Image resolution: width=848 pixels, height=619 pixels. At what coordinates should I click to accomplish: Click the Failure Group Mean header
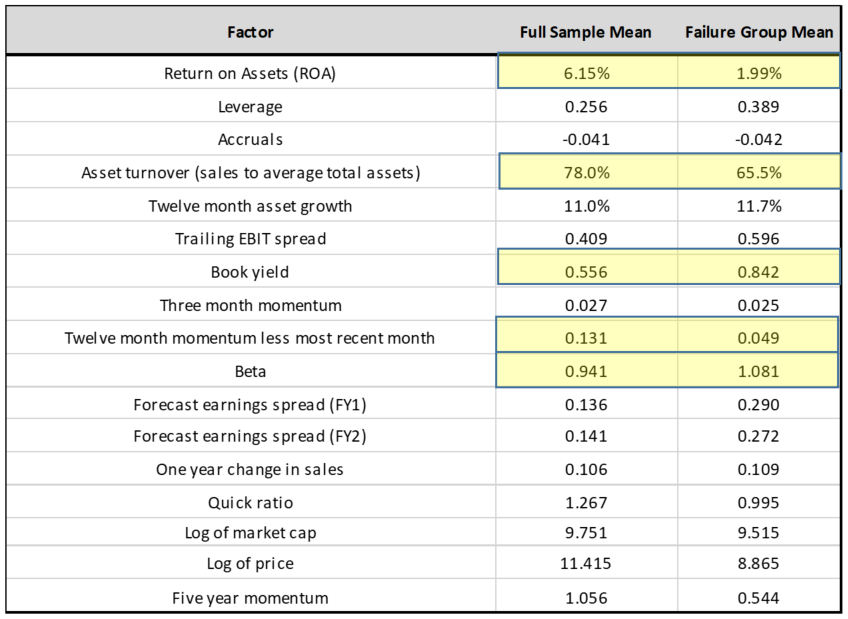(x=759, y=32)
